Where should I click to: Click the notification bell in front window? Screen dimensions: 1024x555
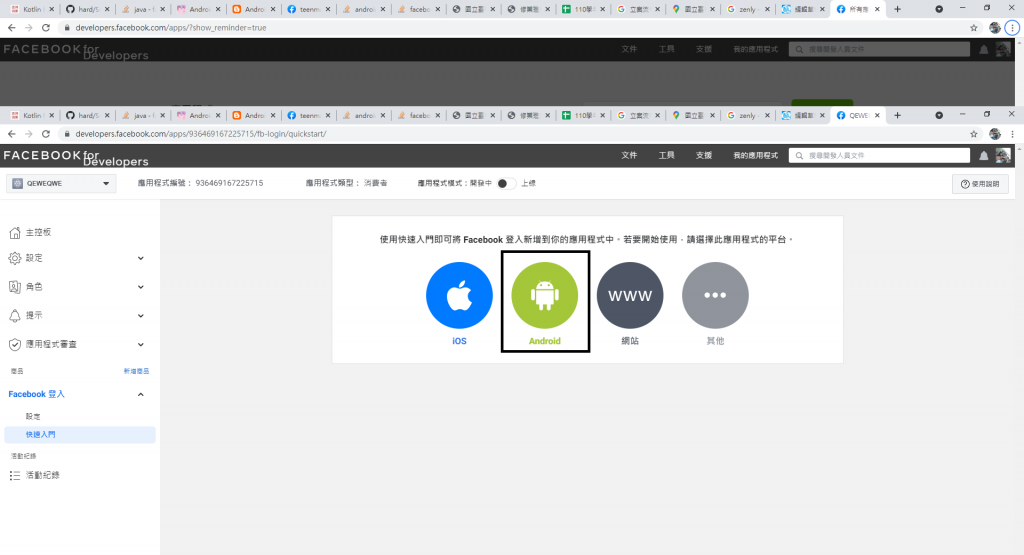point(984,155)
